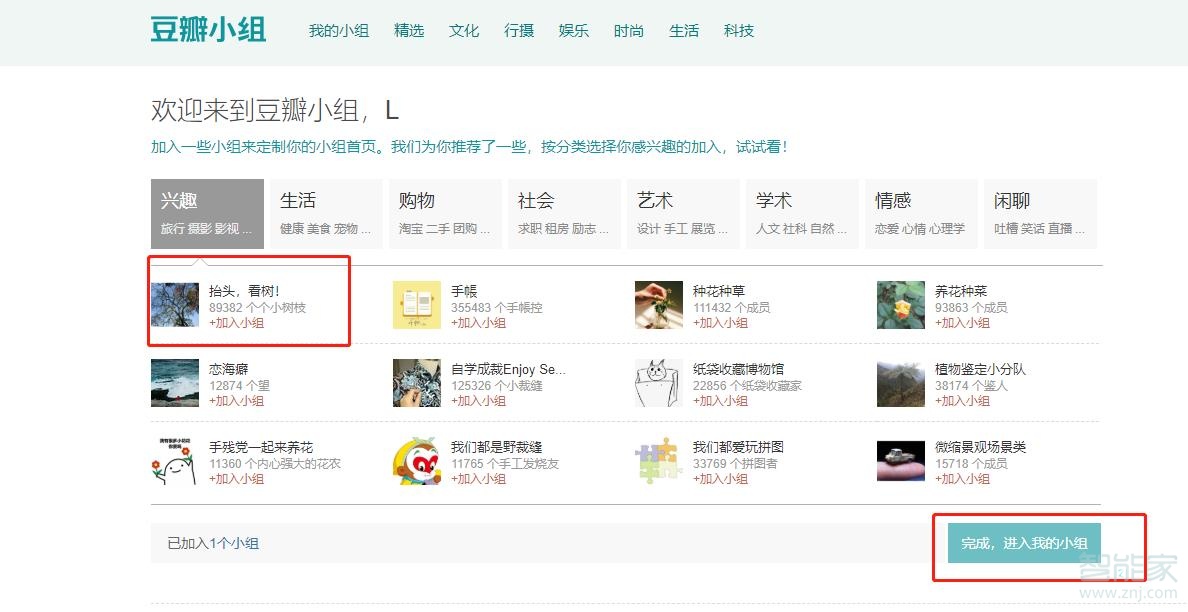The height and width of the screenshot is (612, 1188).
Task: Switch to the 兴趣 category tab
Action: tap(206, 212)
